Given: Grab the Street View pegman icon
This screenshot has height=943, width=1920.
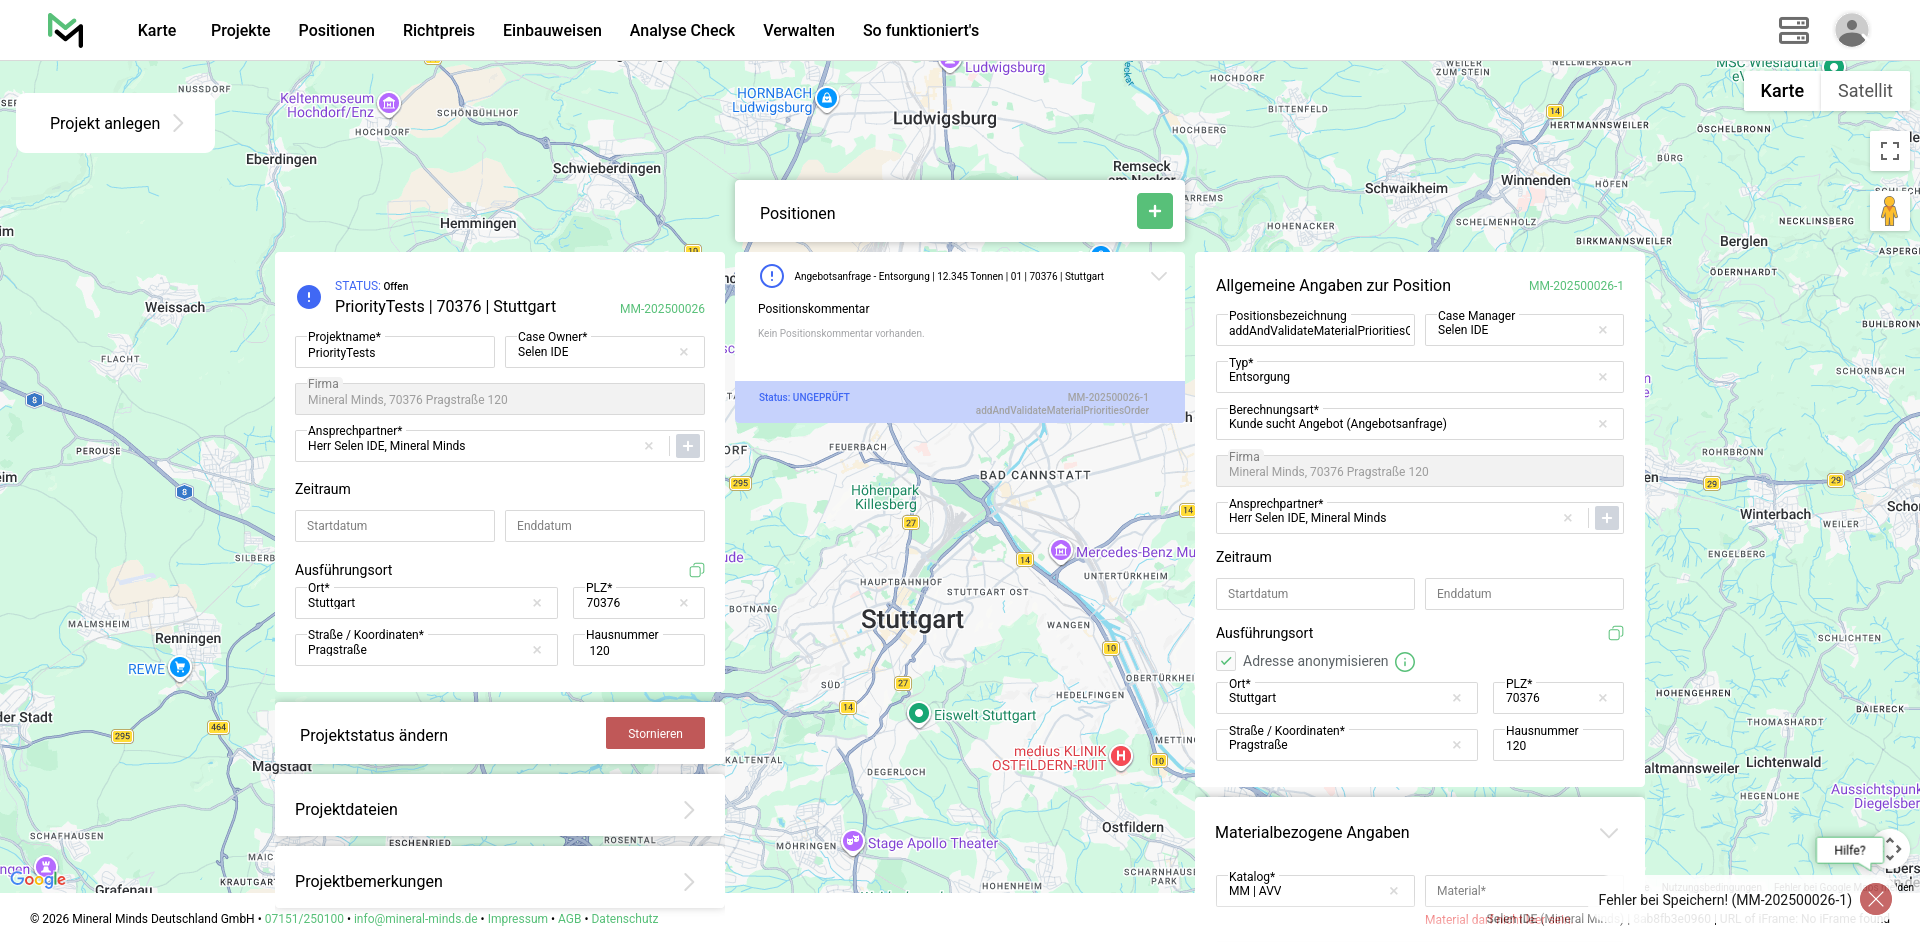Looking at the screenshot, I should (1889, 211).
